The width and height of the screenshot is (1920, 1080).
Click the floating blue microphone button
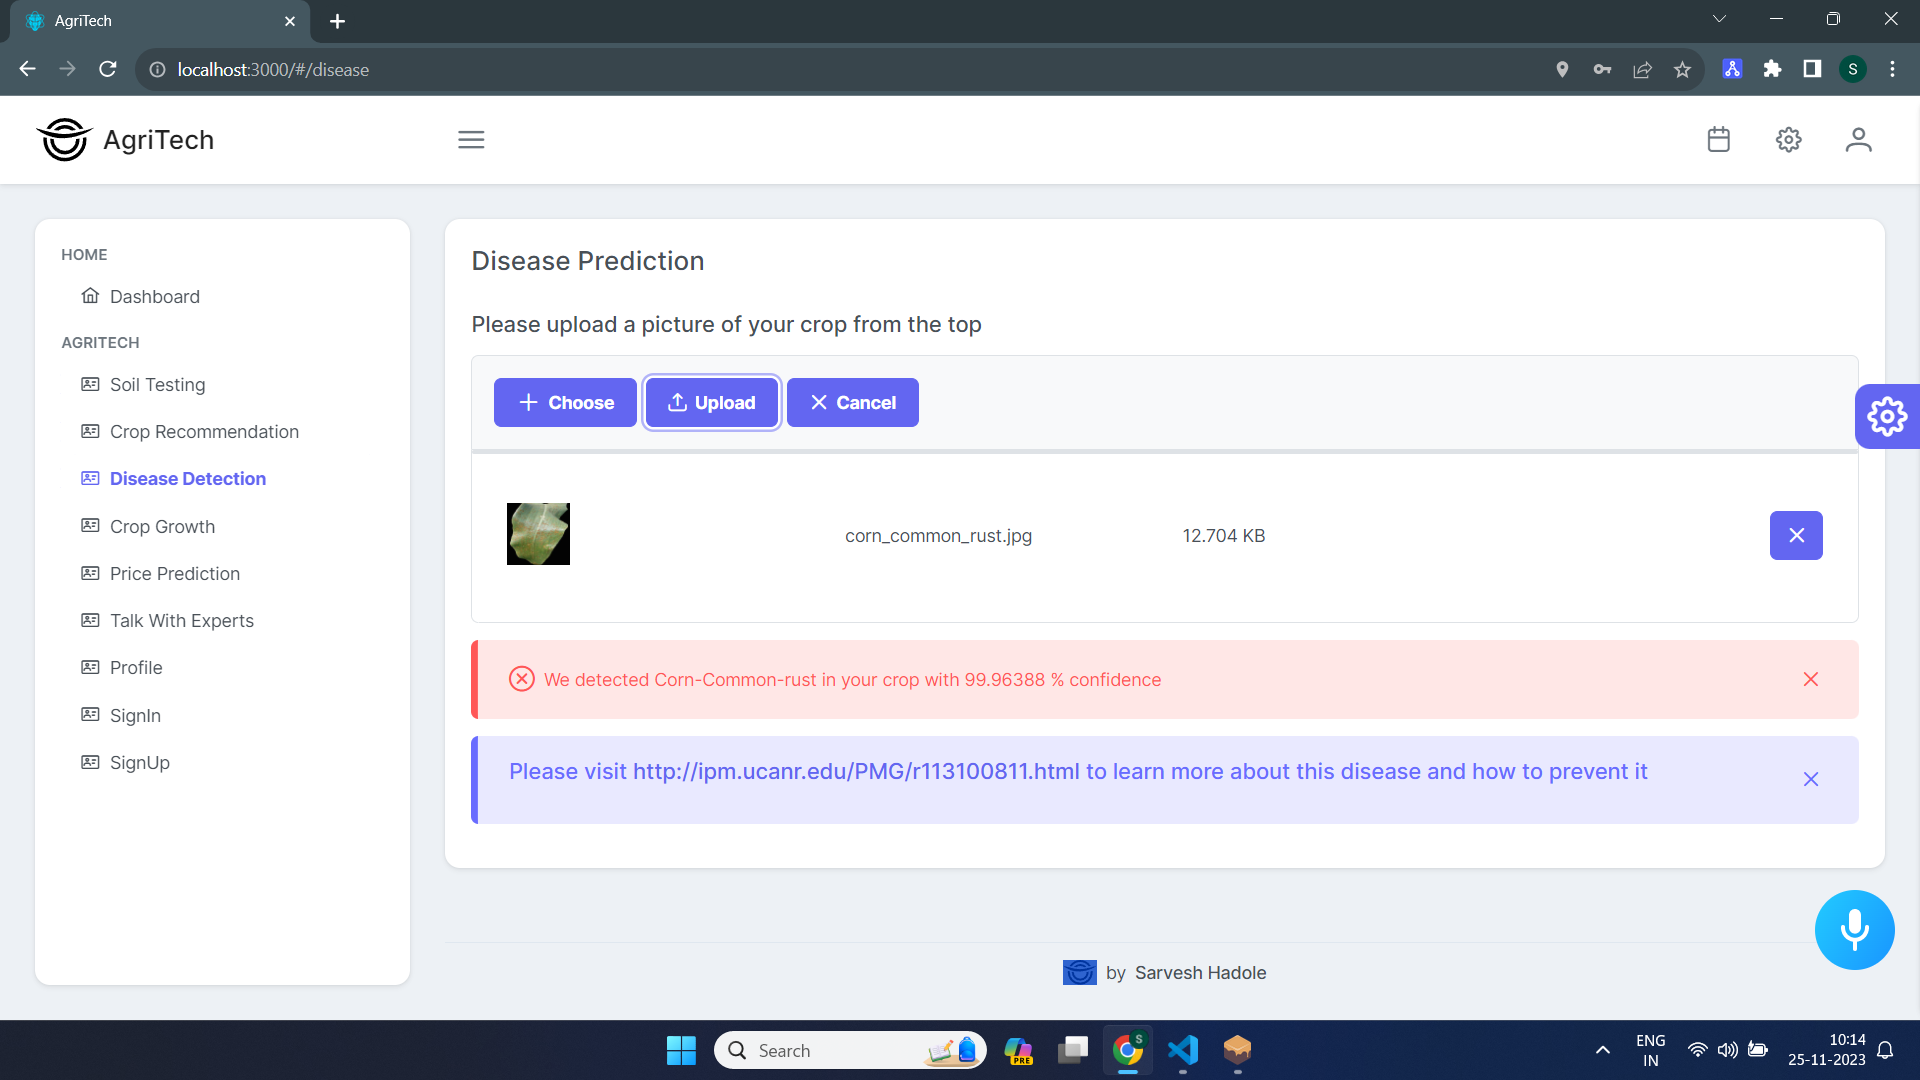pos(1854,930)
